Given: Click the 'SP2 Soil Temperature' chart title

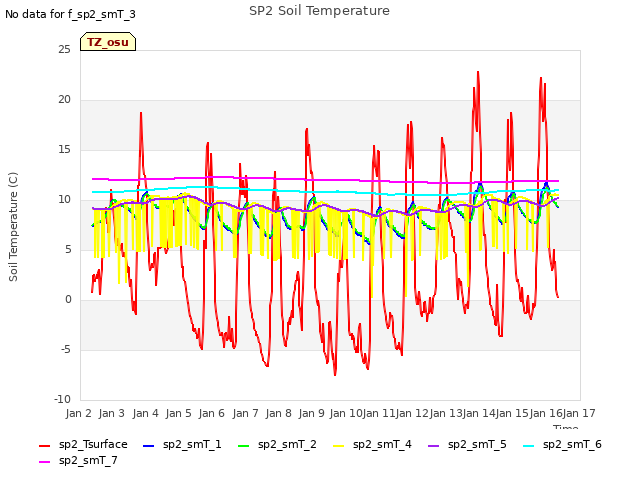Looking at the screenshot, I should point(319,11).
